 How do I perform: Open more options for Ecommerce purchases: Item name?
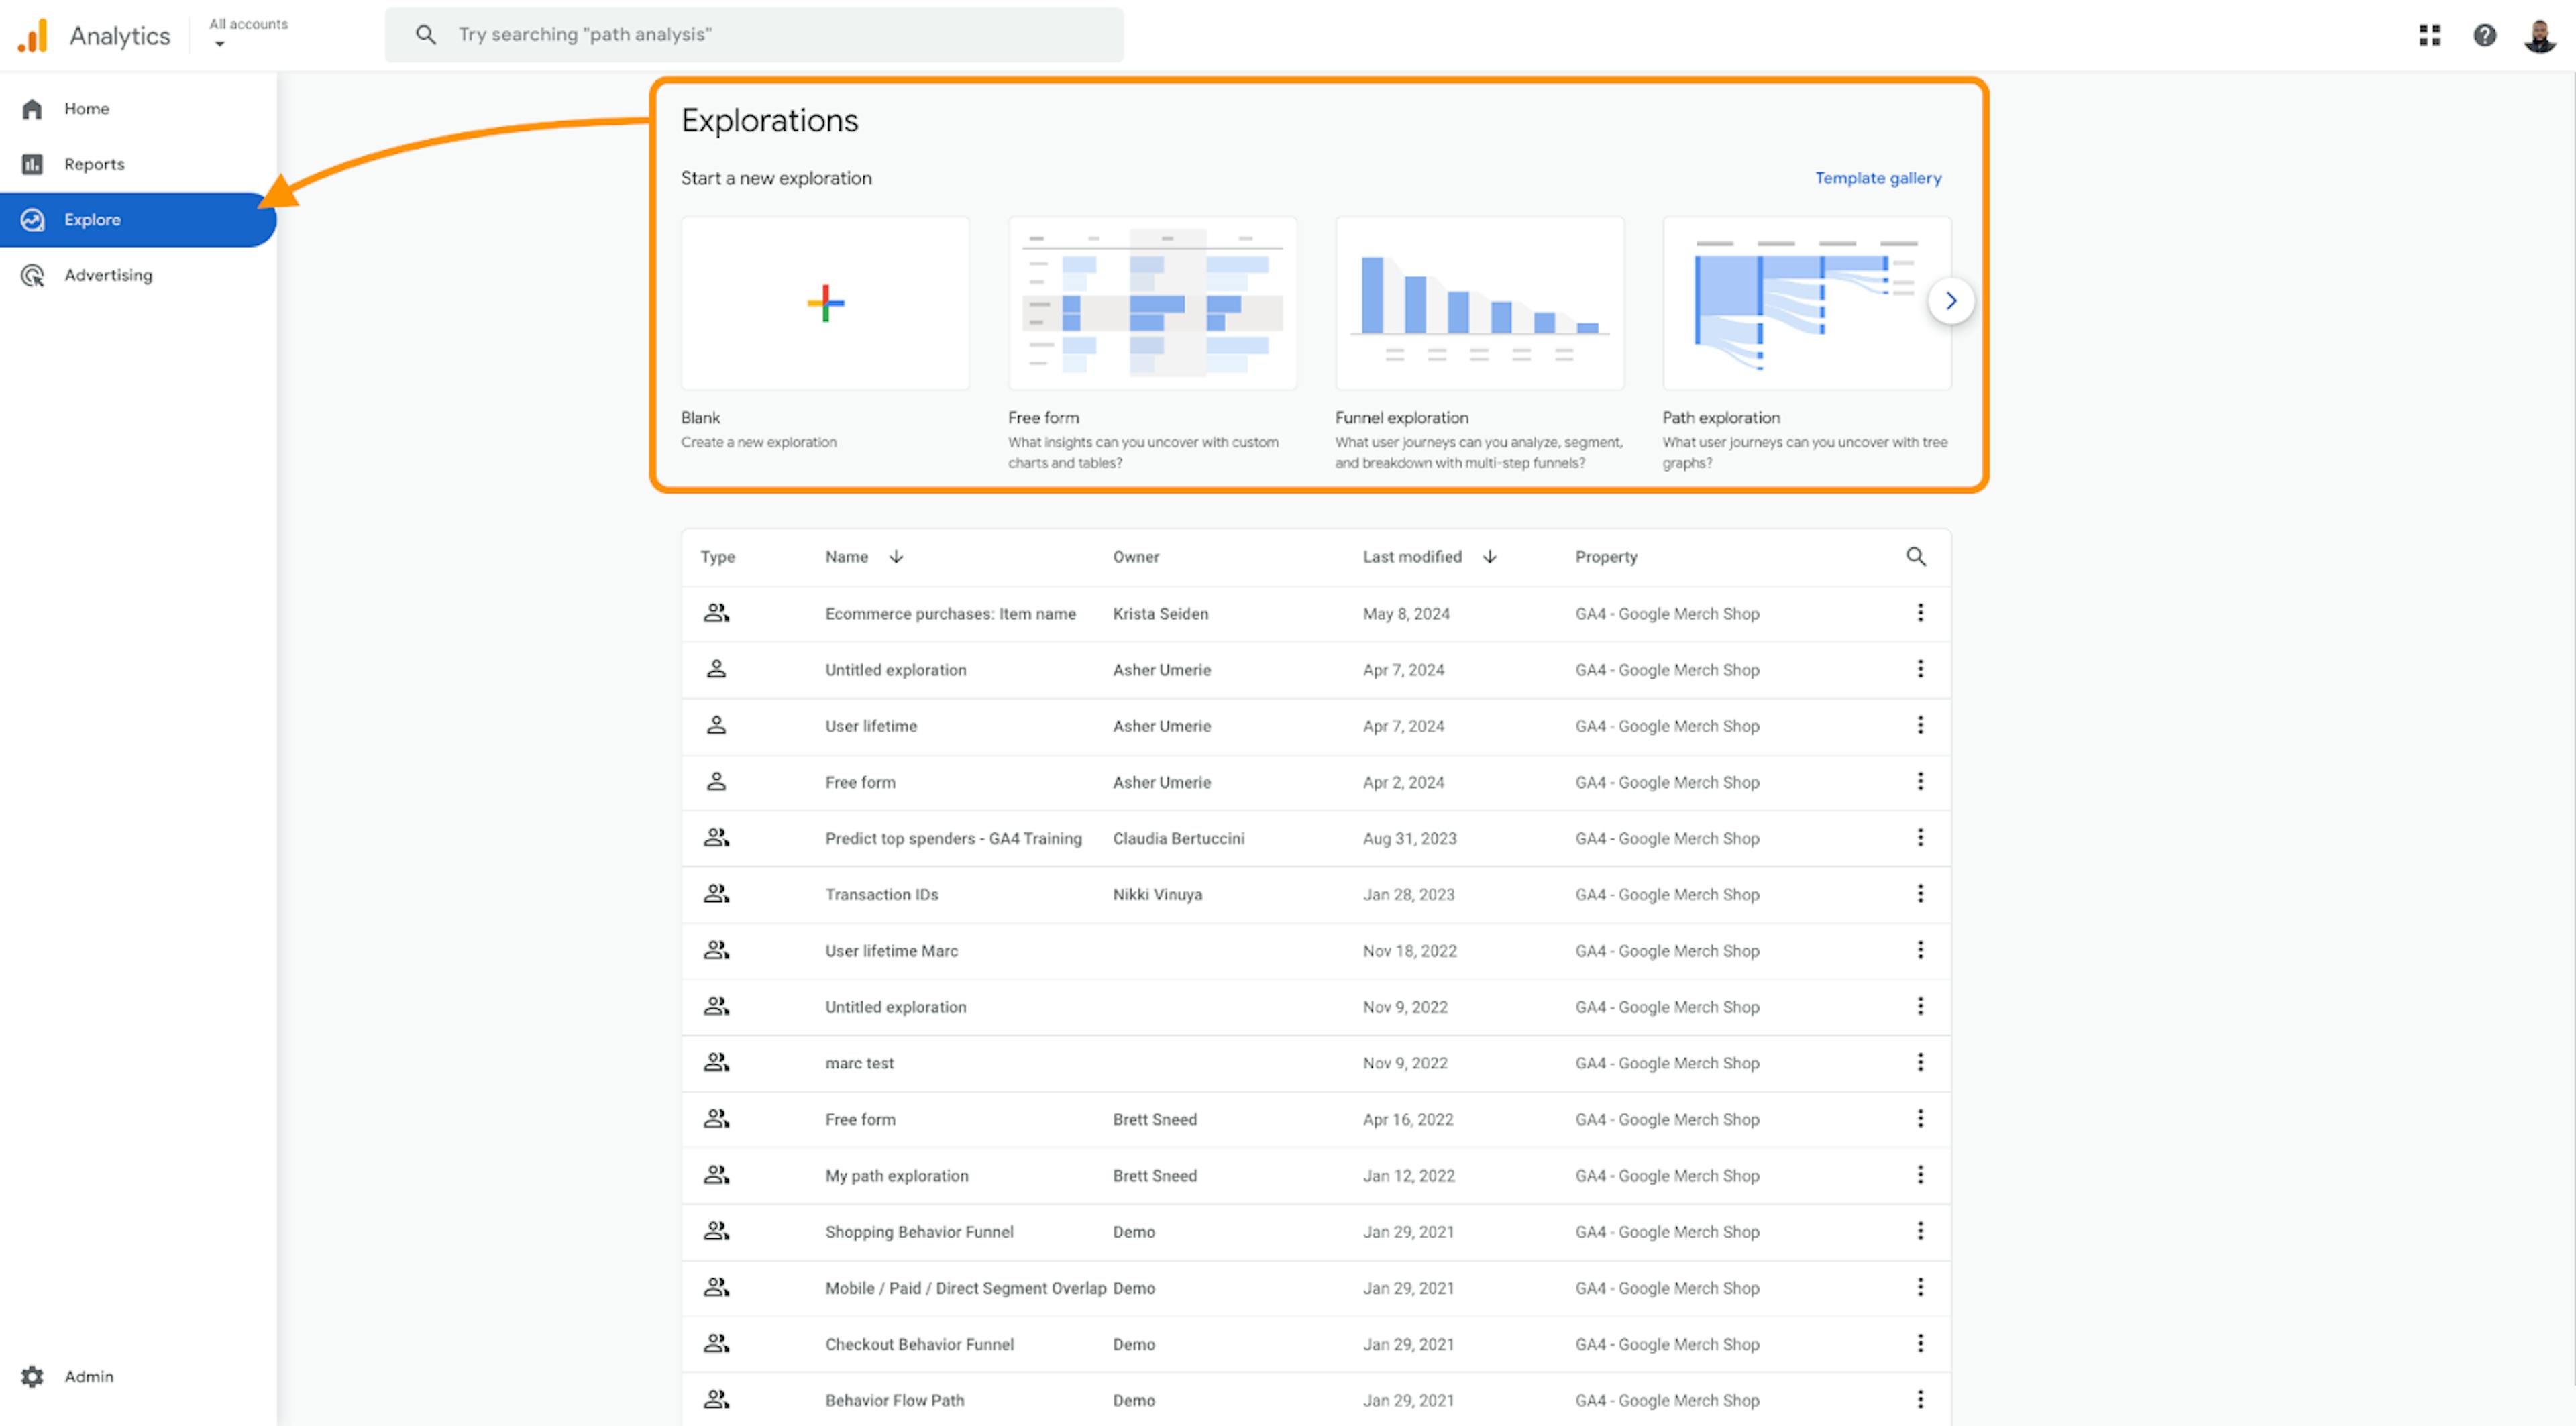(1919, 613)
